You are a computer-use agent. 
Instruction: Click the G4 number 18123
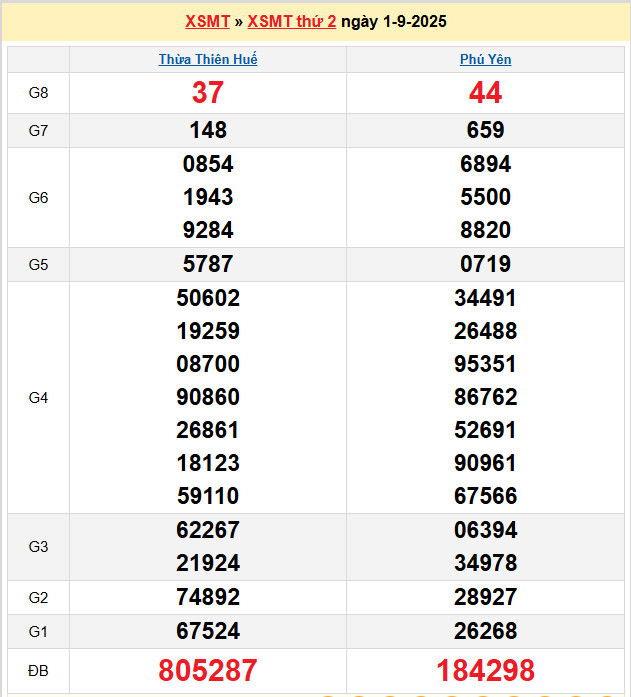click(208, 463)
